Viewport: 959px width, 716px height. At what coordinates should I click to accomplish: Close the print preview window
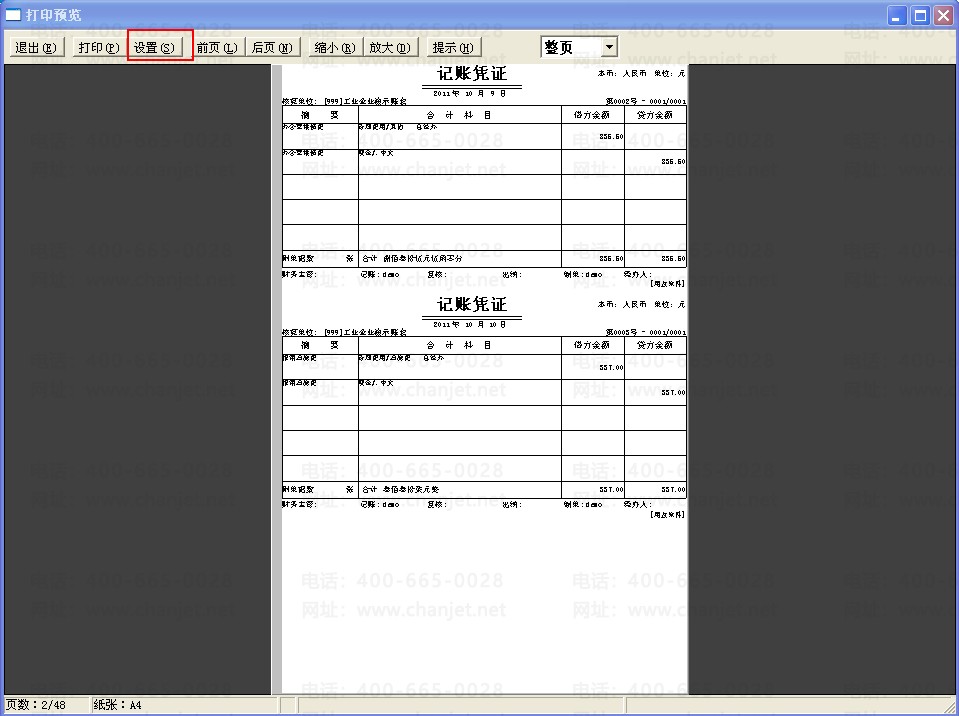(x=942, y=15)
